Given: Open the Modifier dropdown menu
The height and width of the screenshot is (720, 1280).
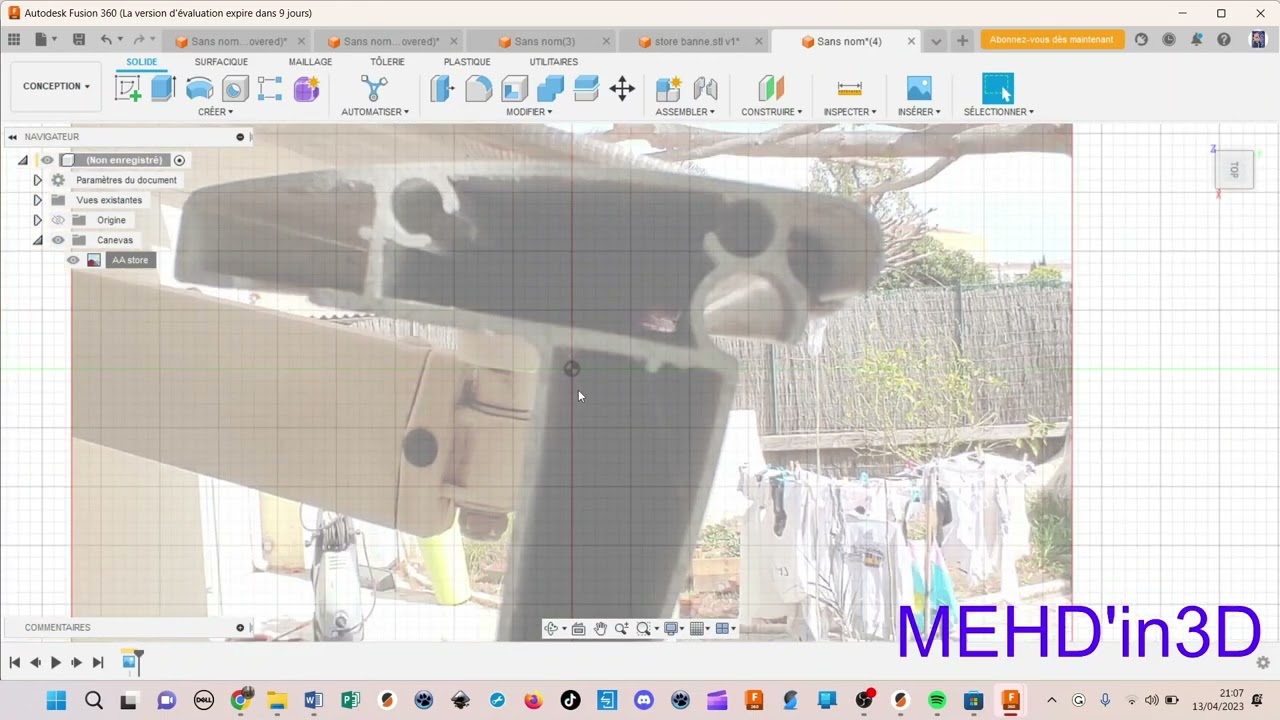Looking at the screenshot, I should click(529, 112).
